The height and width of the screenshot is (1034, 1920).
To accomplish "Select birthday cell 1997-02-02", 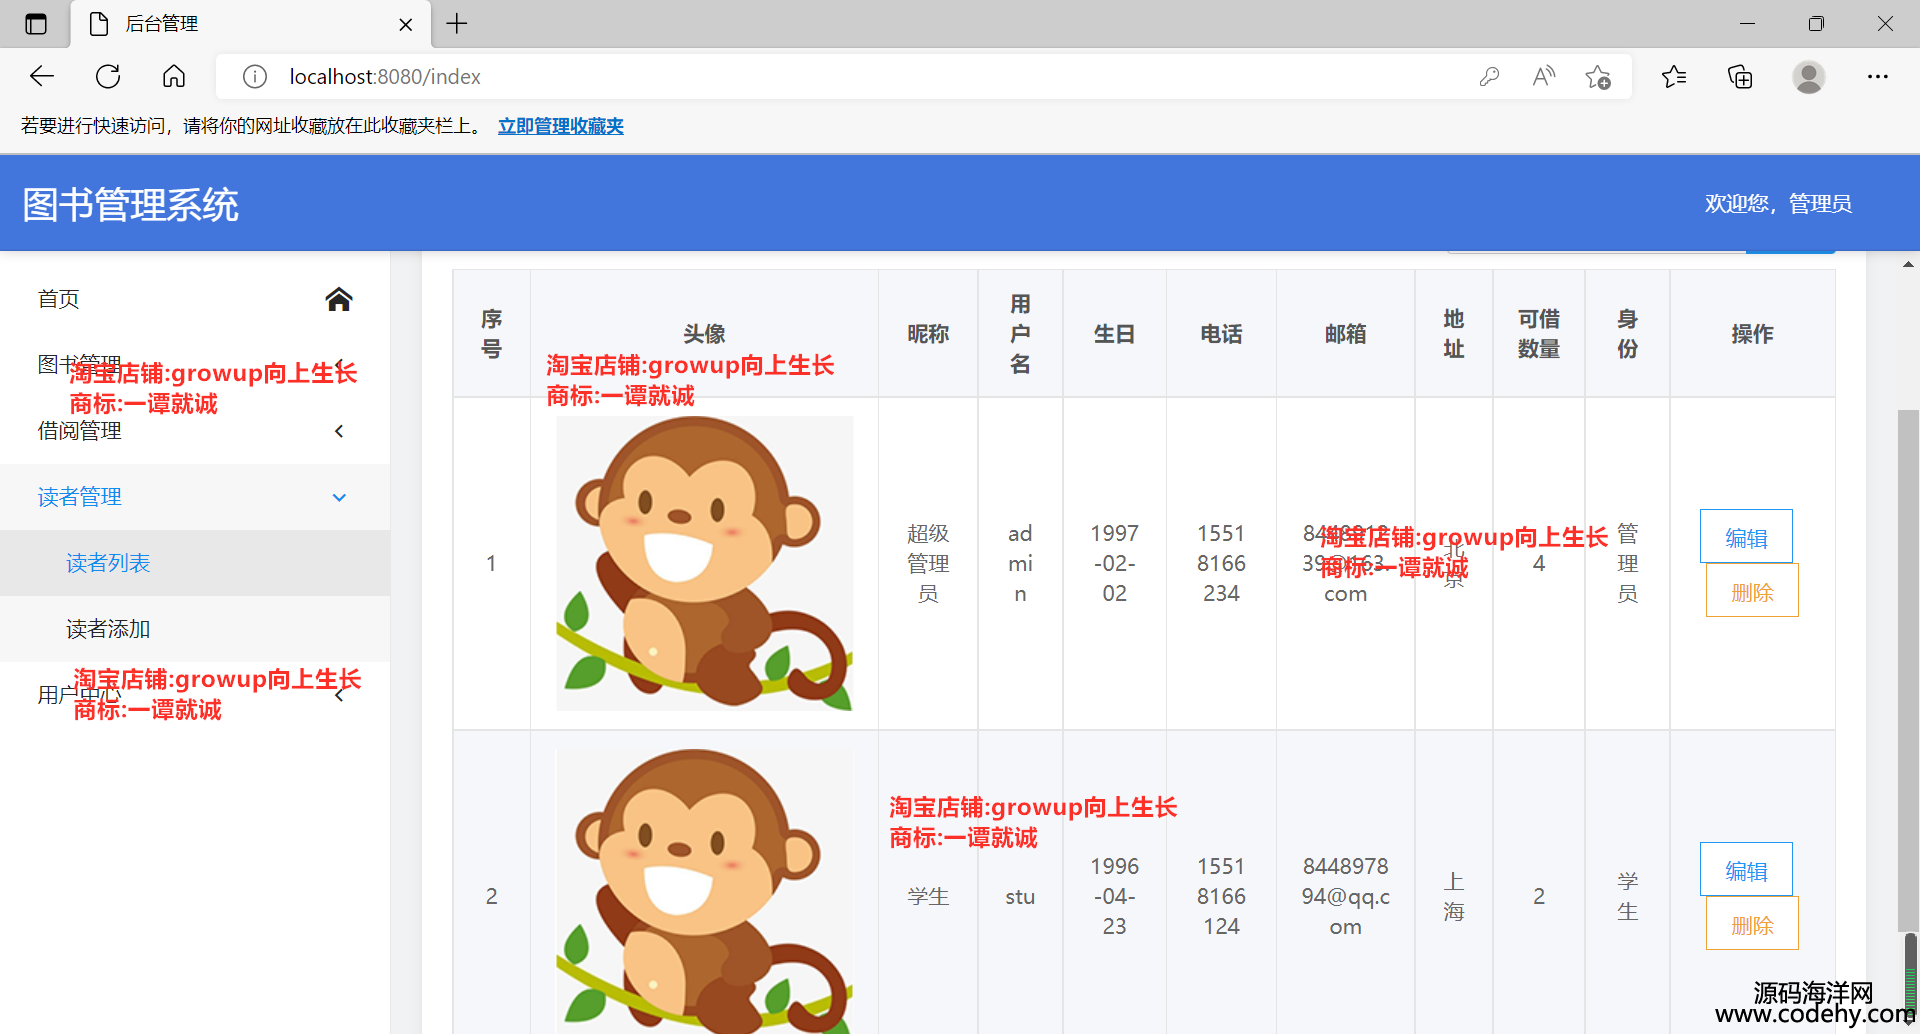I will pyautogui.click(x=1114, y=563).
